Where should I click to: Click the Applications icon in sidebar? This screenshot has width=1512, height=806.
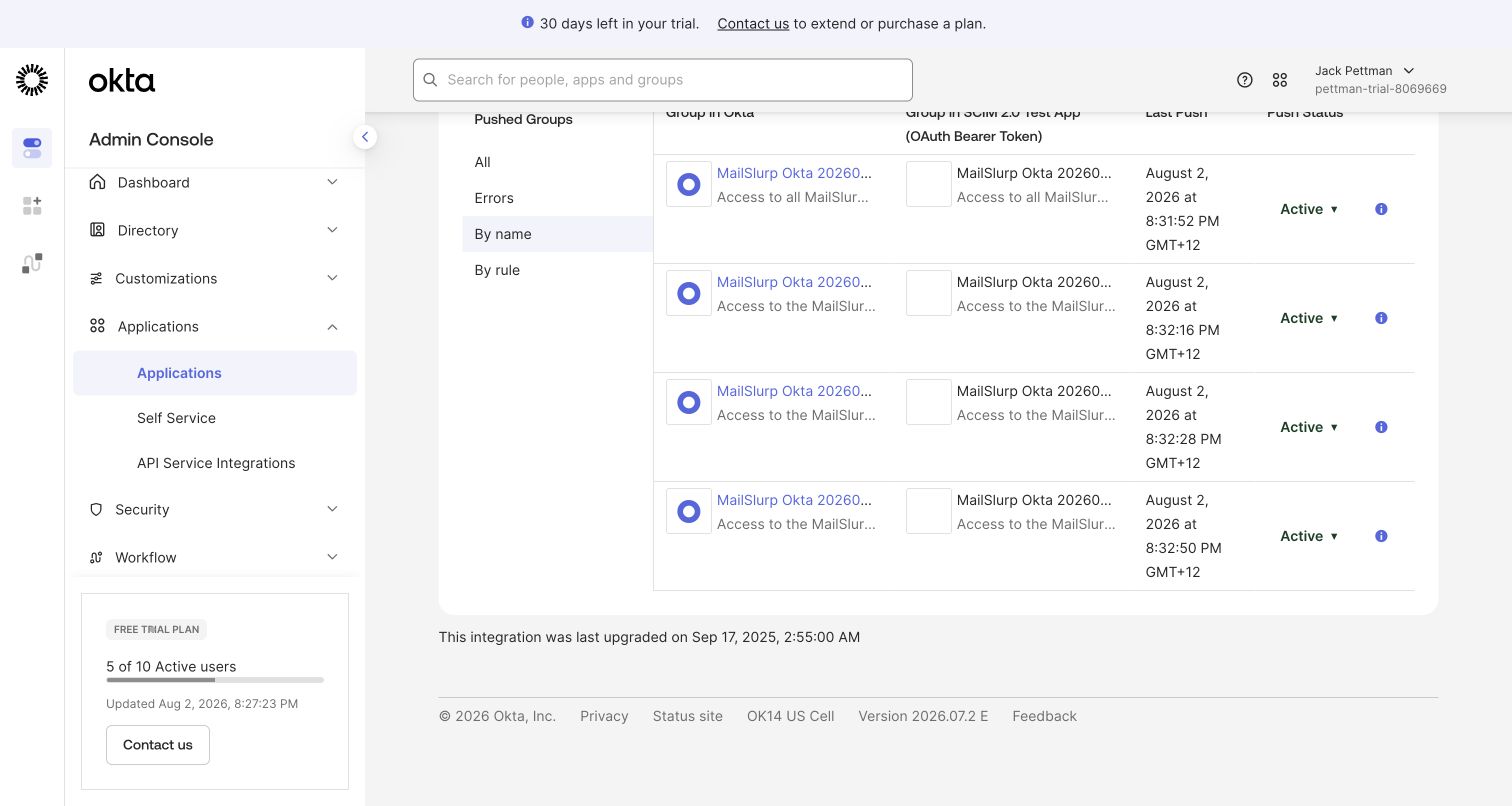pos(97,326)
